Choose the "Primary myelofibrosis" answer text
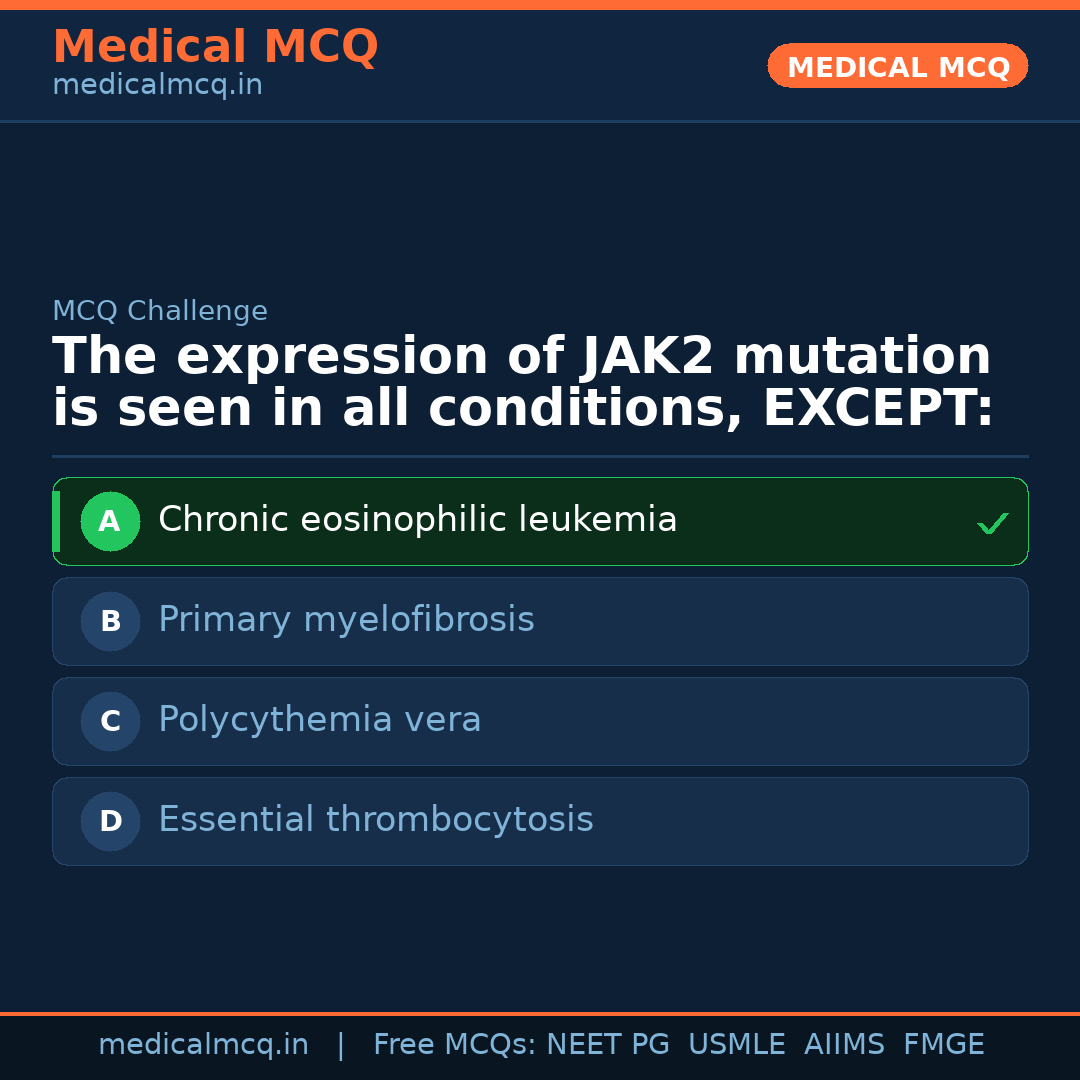Screen dimensions: 1080x1080 [346, 620]
